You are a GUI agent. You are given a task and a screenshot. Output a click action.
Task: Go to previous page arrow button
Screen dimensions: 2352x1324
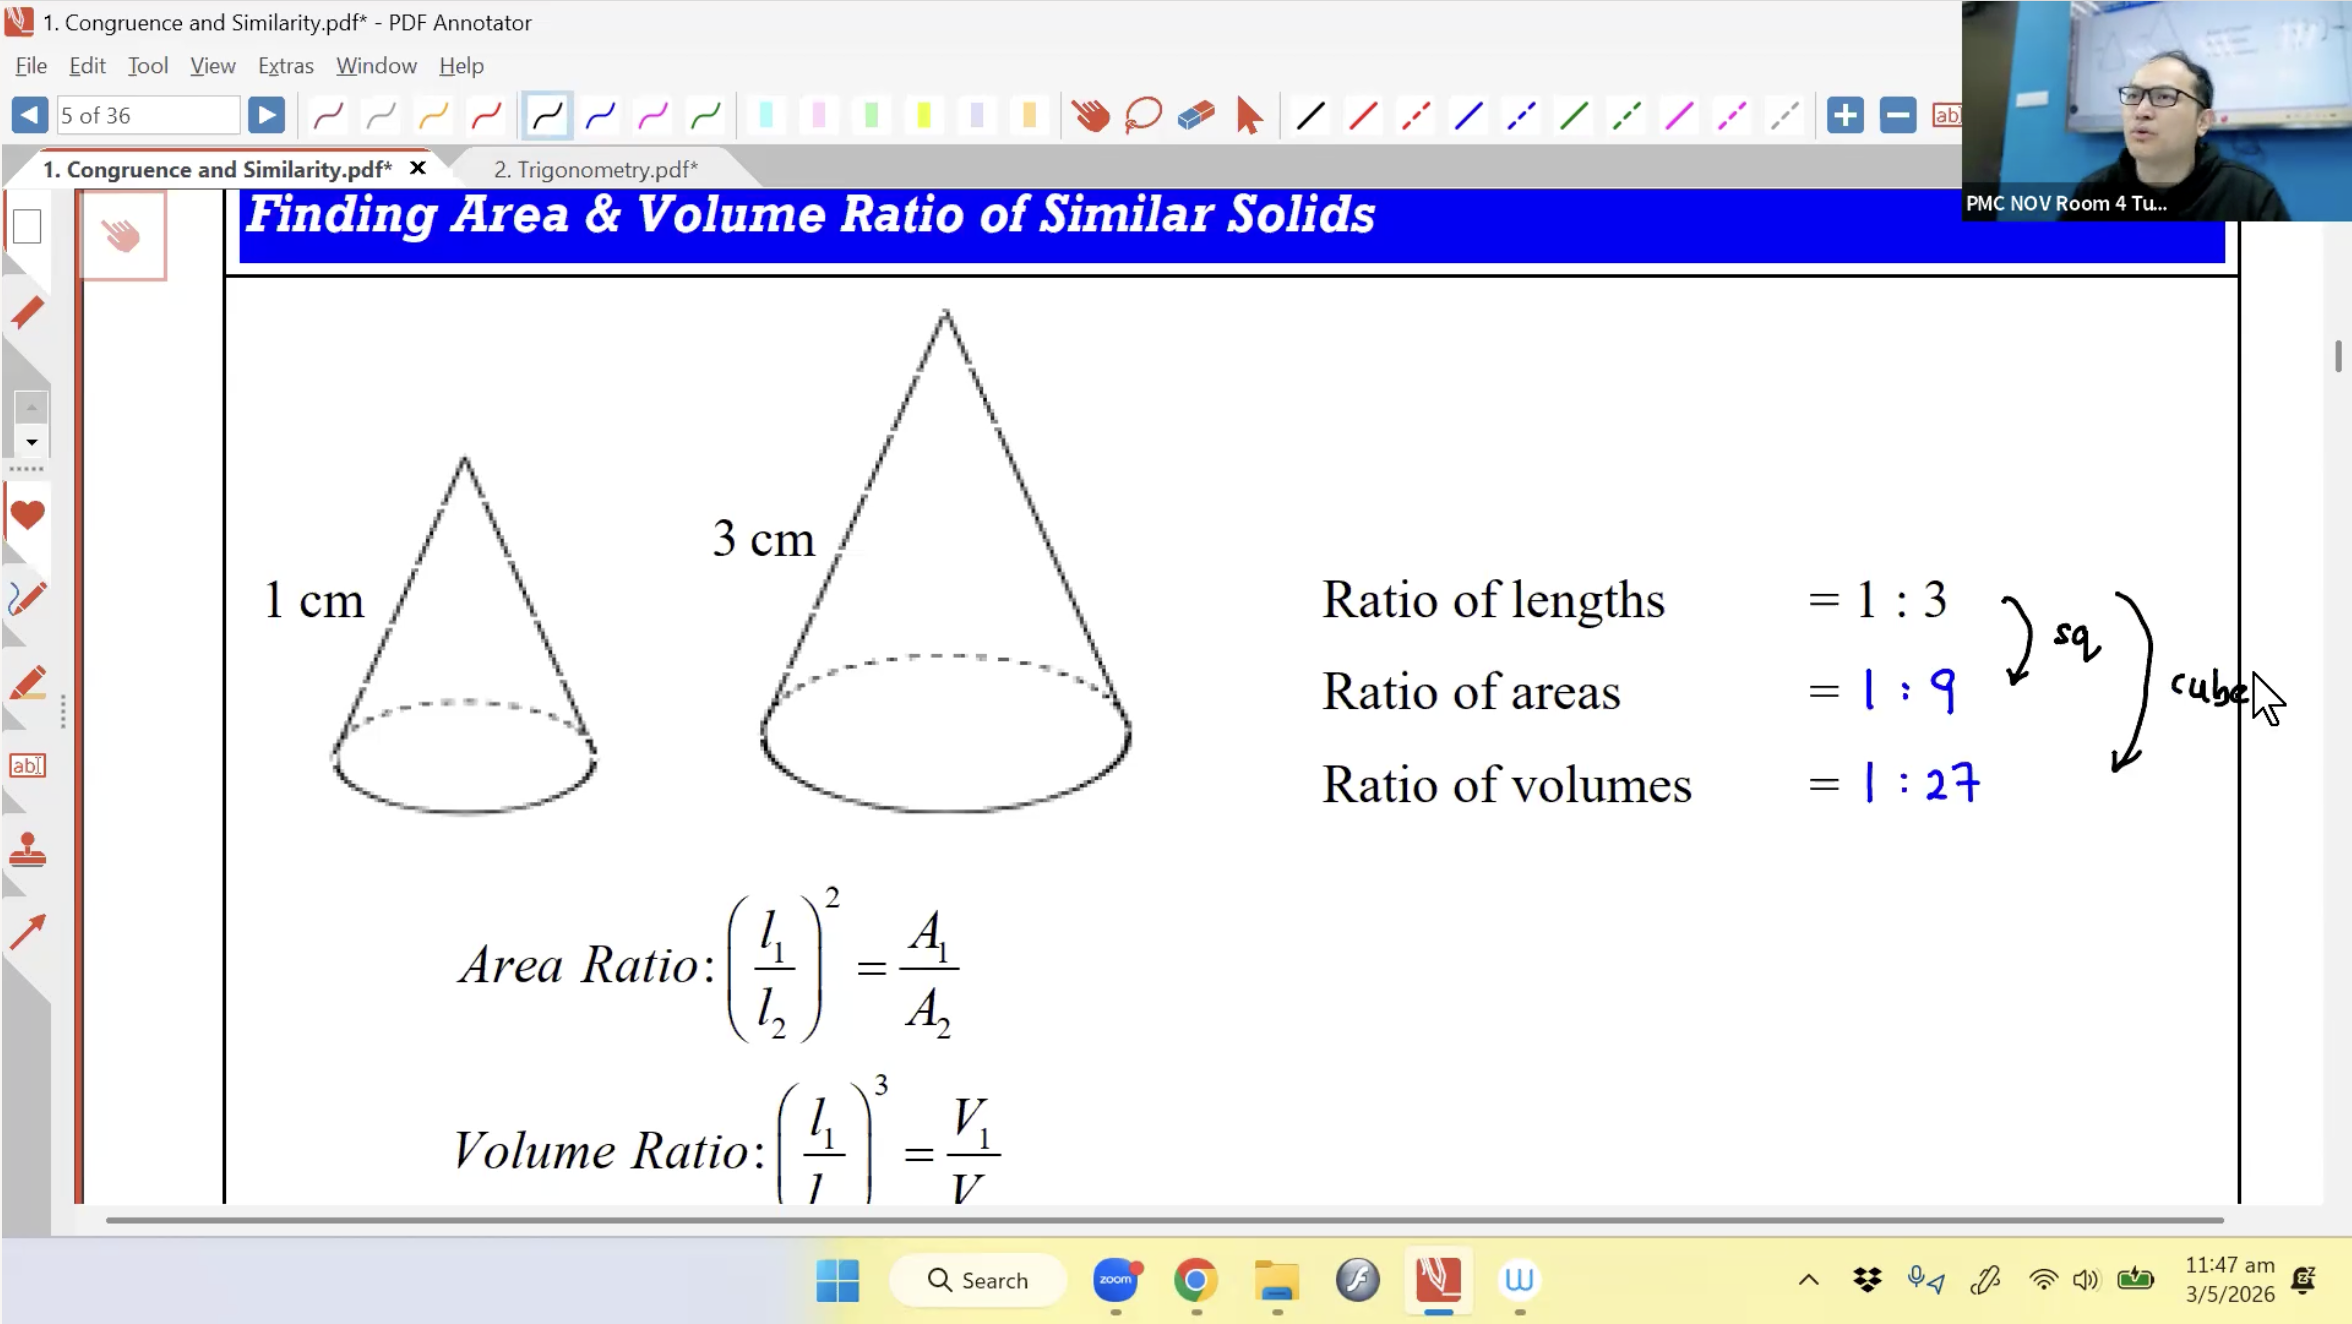click(x=30, y=115)
